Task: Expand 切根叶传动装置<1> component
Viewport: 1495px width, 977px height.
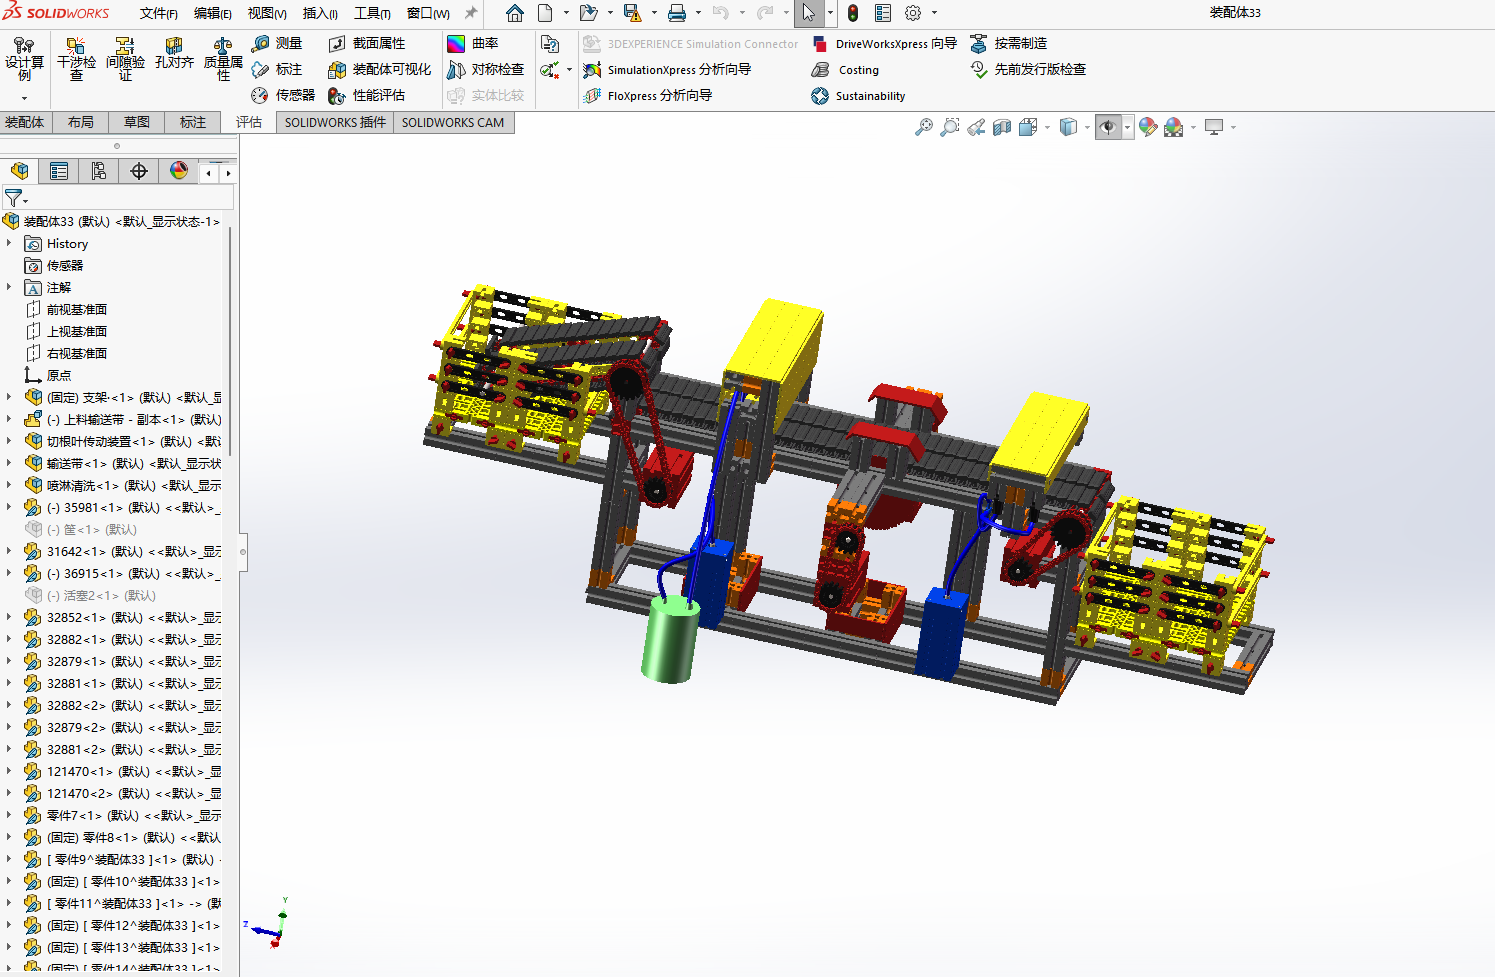Action: 9,441
